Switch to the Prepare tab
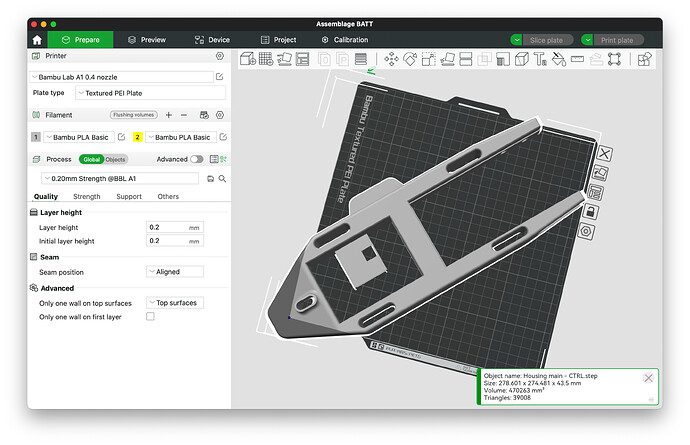Viewport: 690px width, 445px height. 81,40
